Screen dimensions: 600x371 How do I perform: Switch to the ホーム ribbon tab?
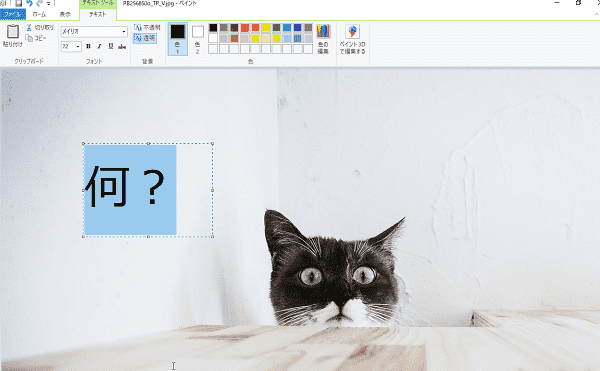pos(39,15)
